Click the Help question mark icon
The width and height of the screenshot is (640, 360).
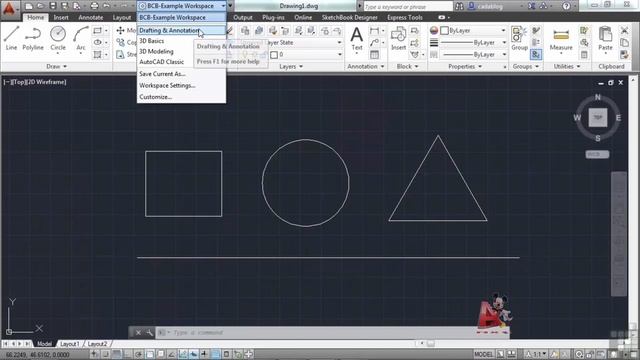pos(566,6)
